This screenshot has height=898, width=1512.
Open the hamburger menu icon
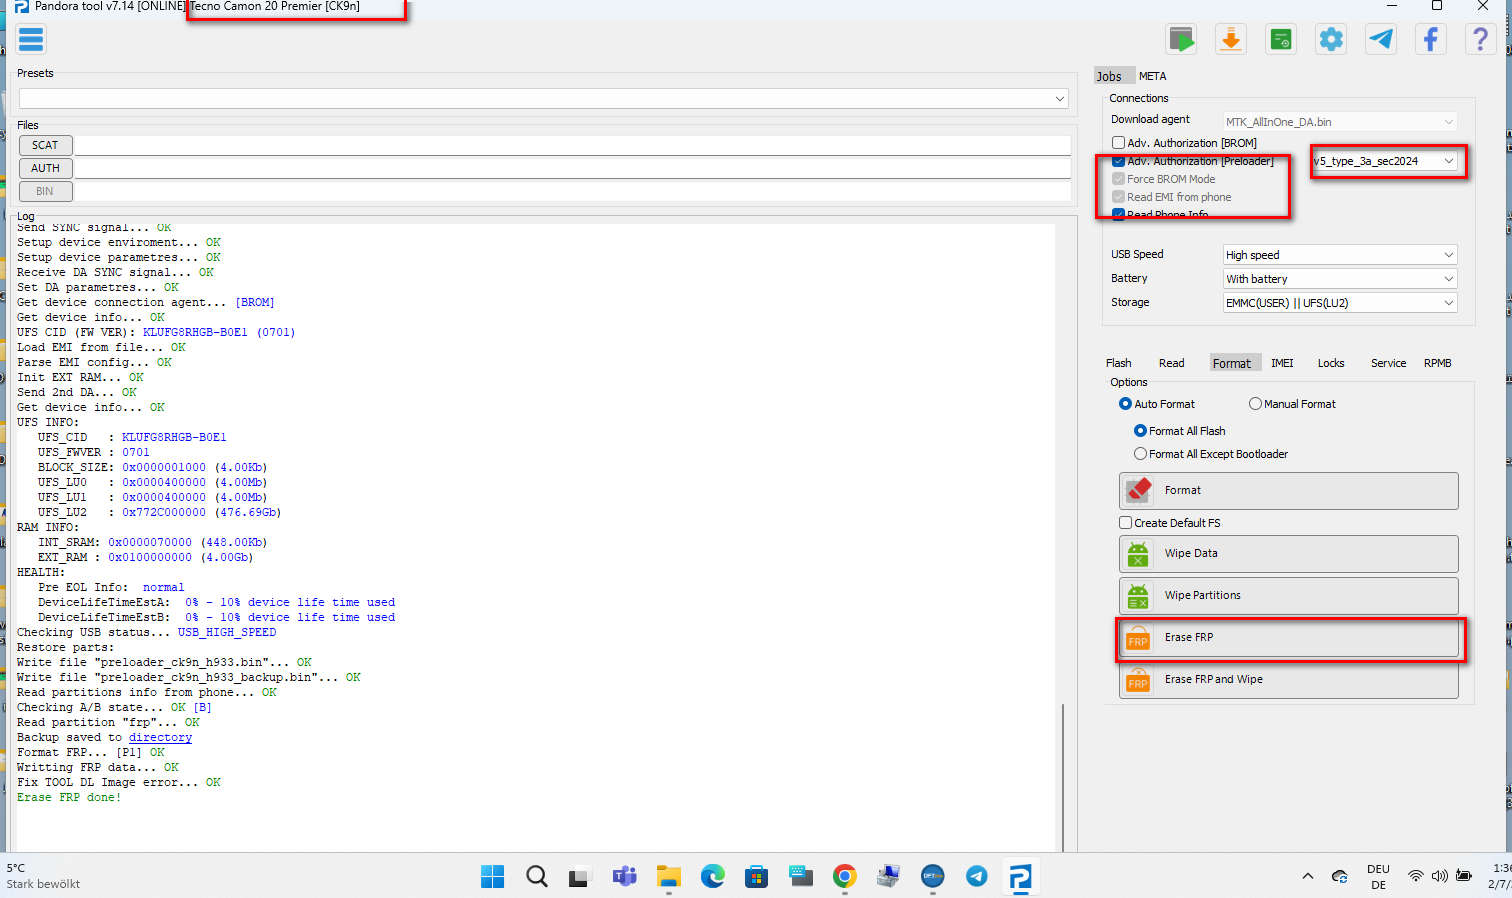[x=31, y=40]
